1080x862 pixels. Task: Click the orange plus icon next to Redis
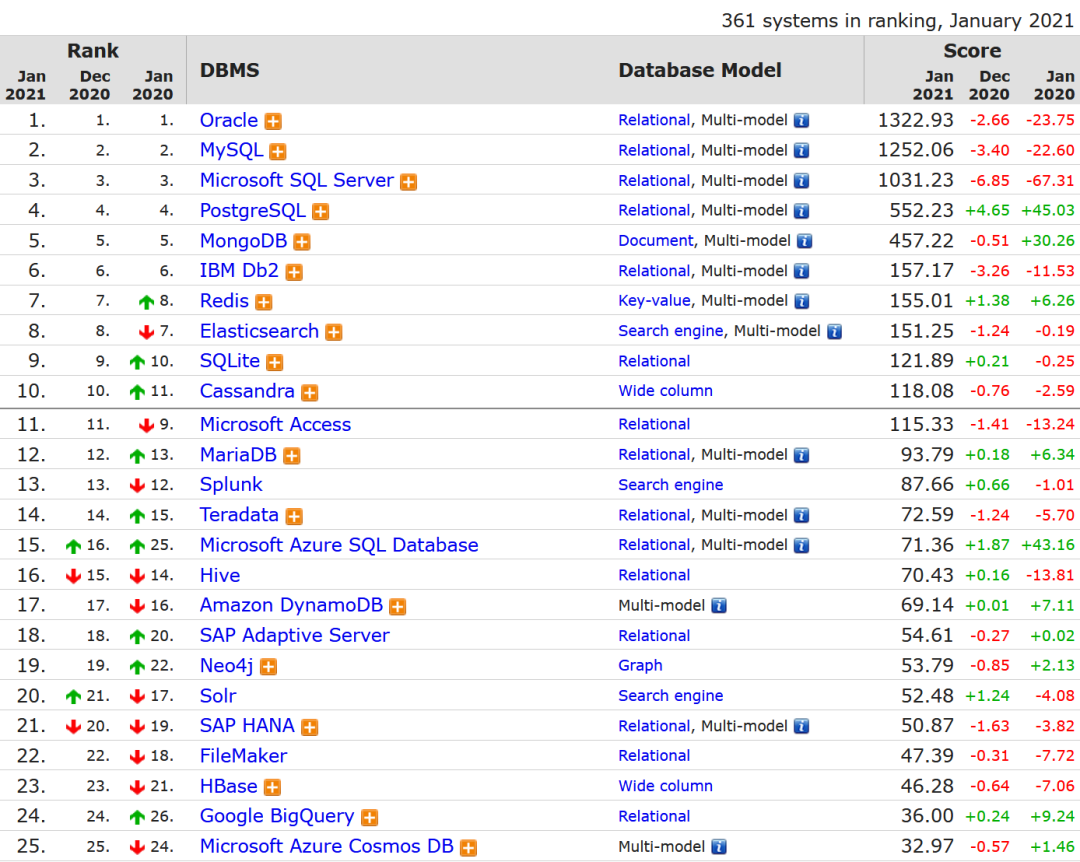tap(263, 302)
